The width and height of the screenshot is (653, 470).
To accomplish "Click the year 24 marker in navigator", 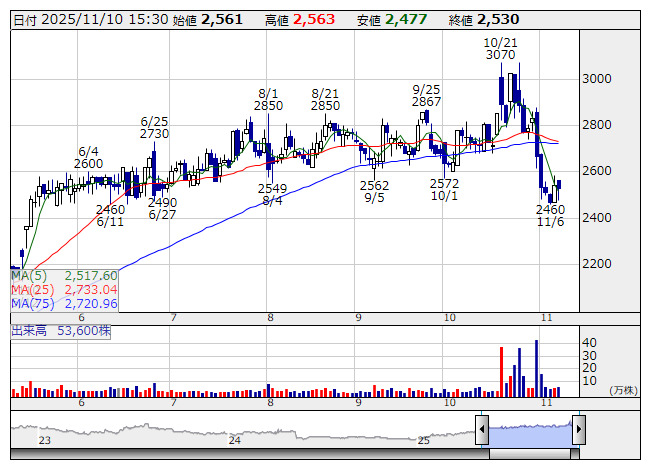I will (x=234, y=440).
